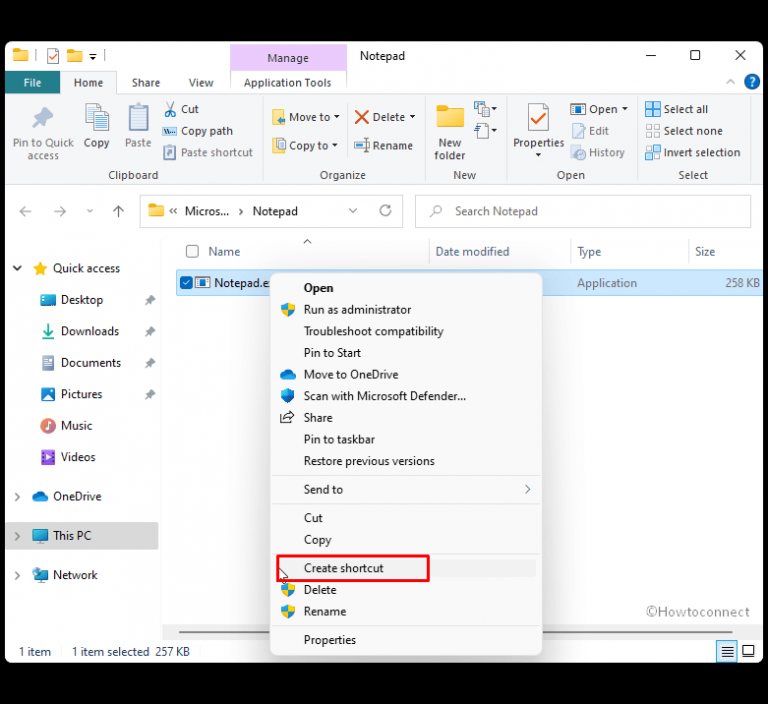The image size is (768, 704).
Task: Open the Delete dropdown arrow
Action: click(x=412, y=117)
